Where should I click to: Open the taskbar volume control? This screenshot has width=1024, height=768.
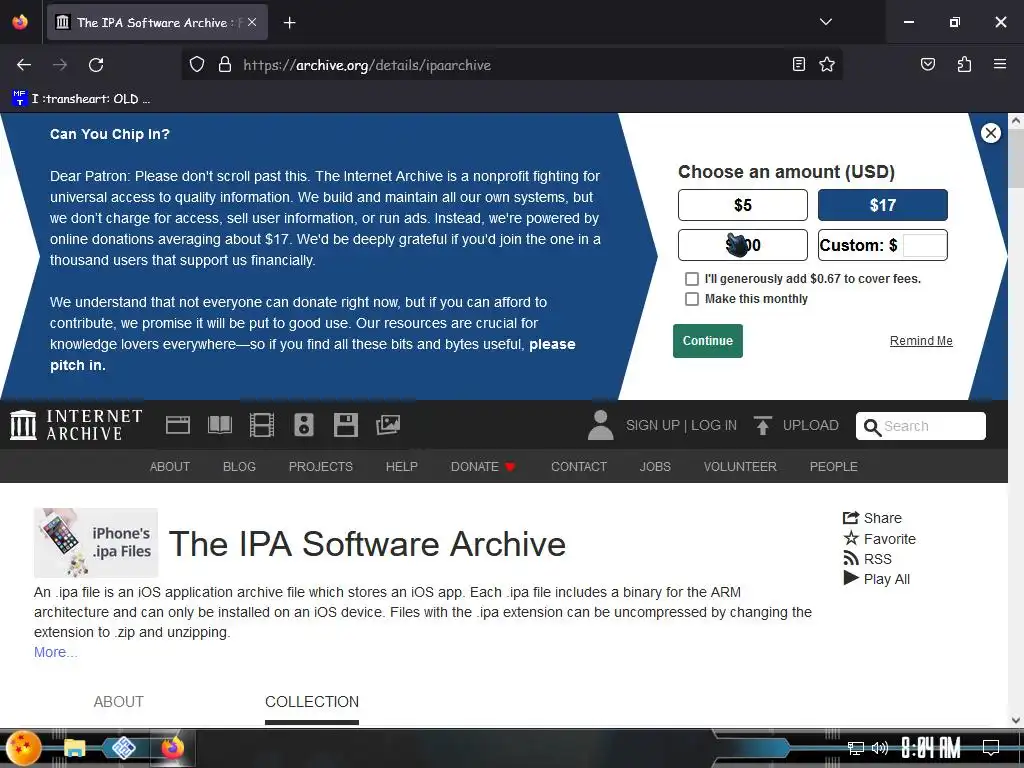click(x=880, y=748)
